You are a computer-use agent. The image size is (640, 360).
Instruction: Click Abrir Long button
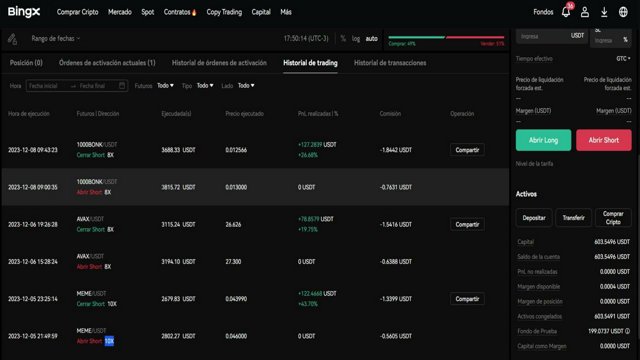point(543,140)
